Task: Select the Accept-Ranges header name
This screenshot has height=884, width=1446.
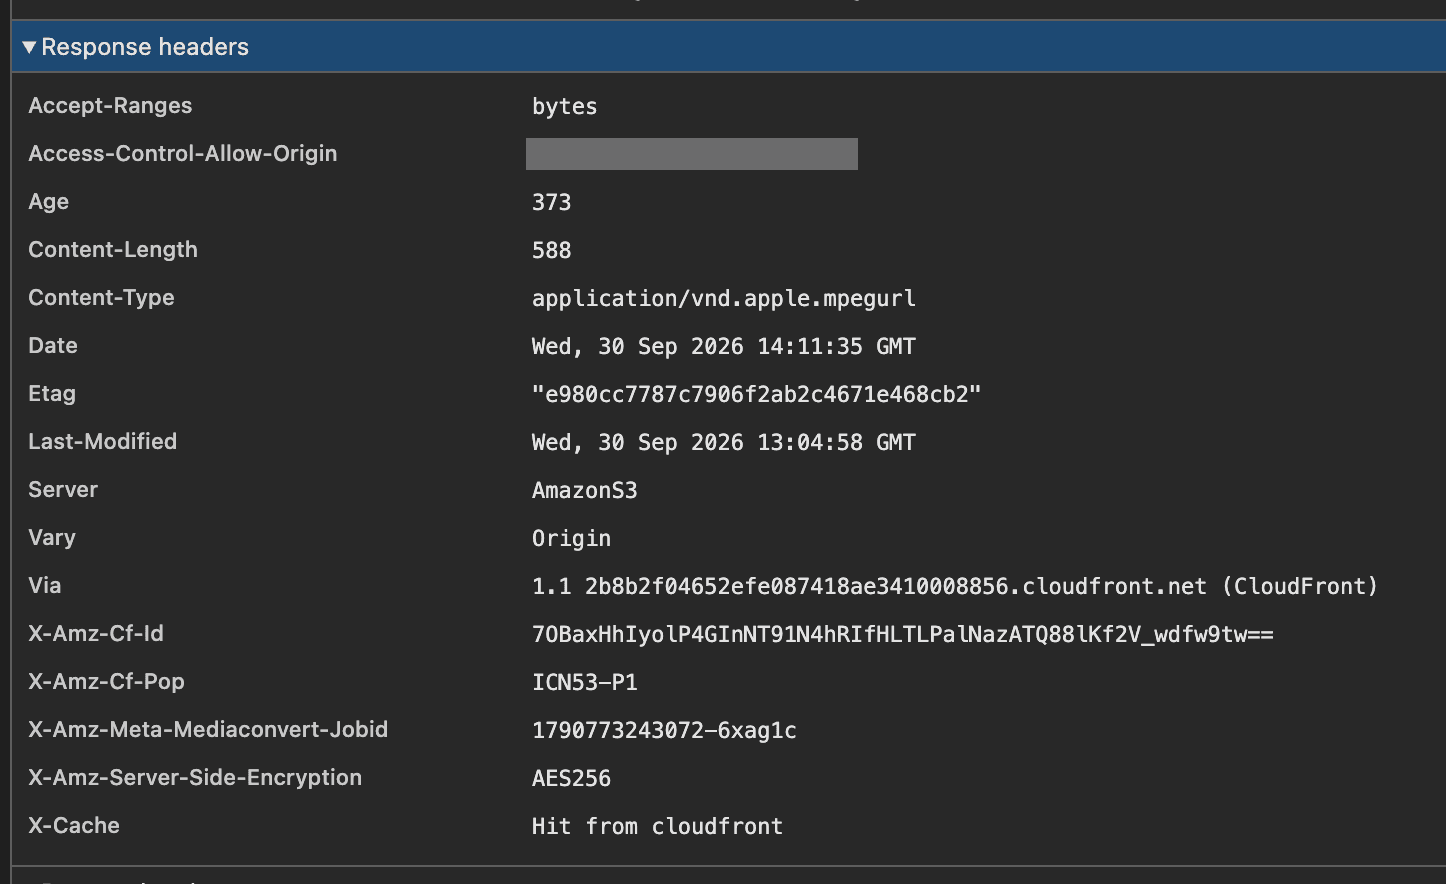Action: click(110, 106)
